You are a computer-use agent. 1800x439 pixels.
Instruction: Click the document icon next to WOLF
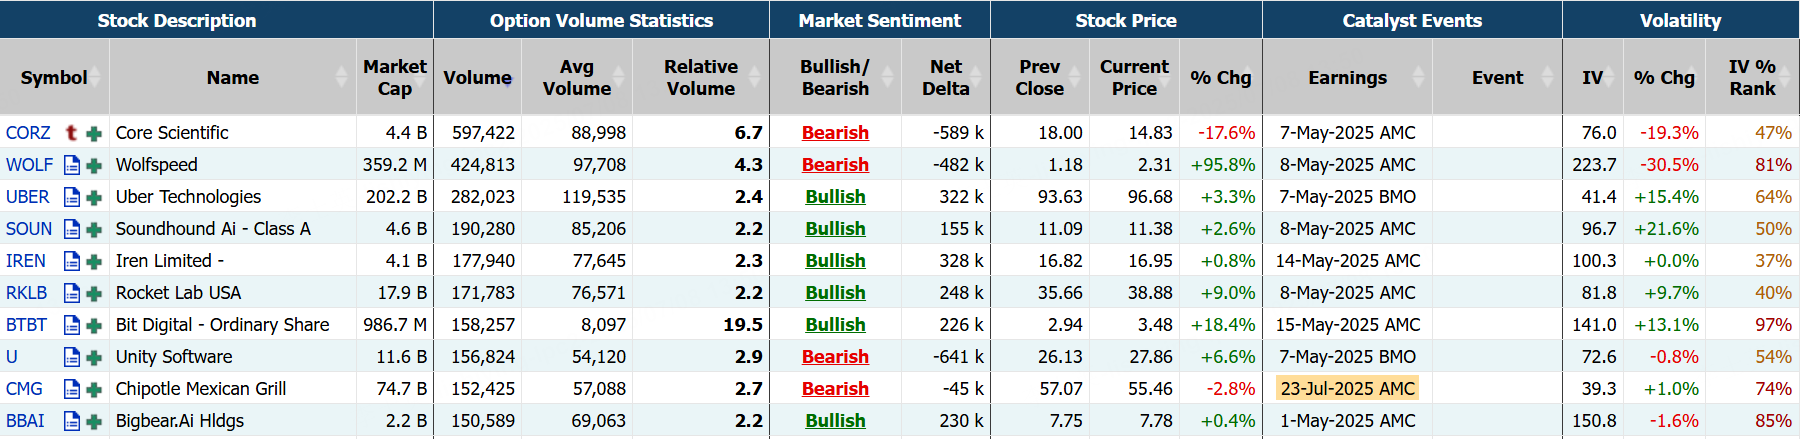(72, 165)
